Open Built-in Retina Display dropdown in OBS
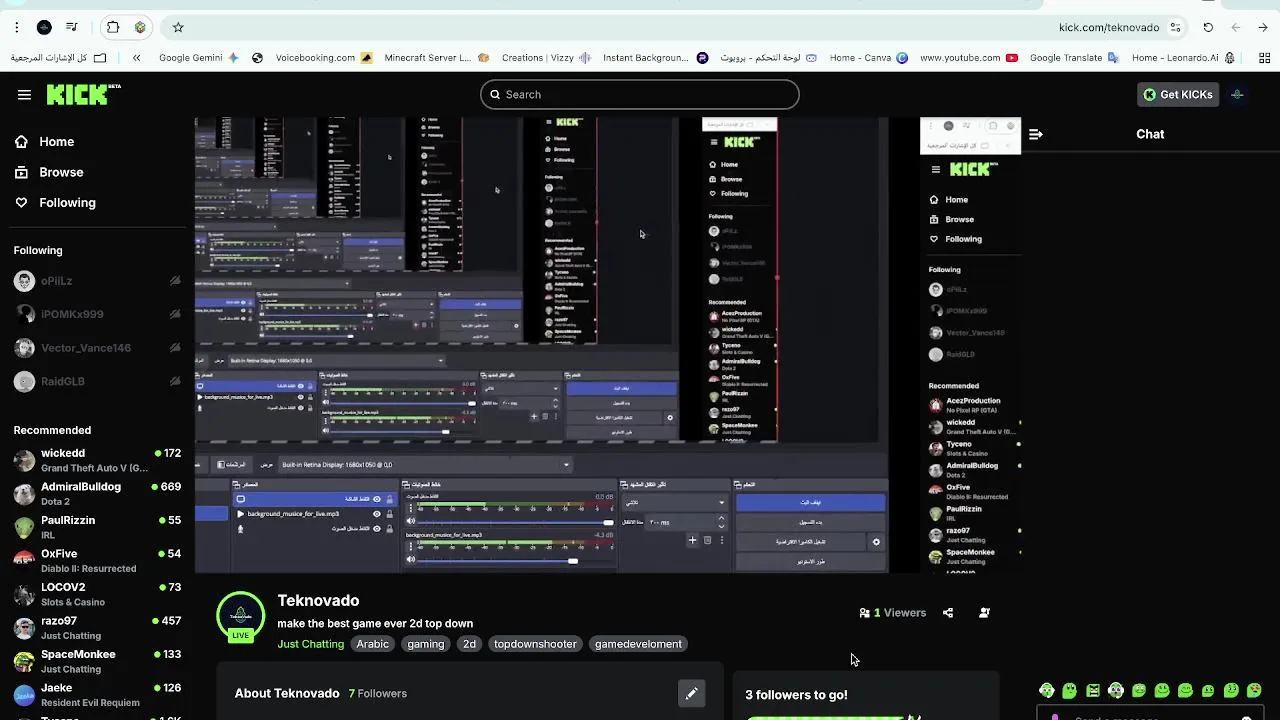 coord(426,465)
